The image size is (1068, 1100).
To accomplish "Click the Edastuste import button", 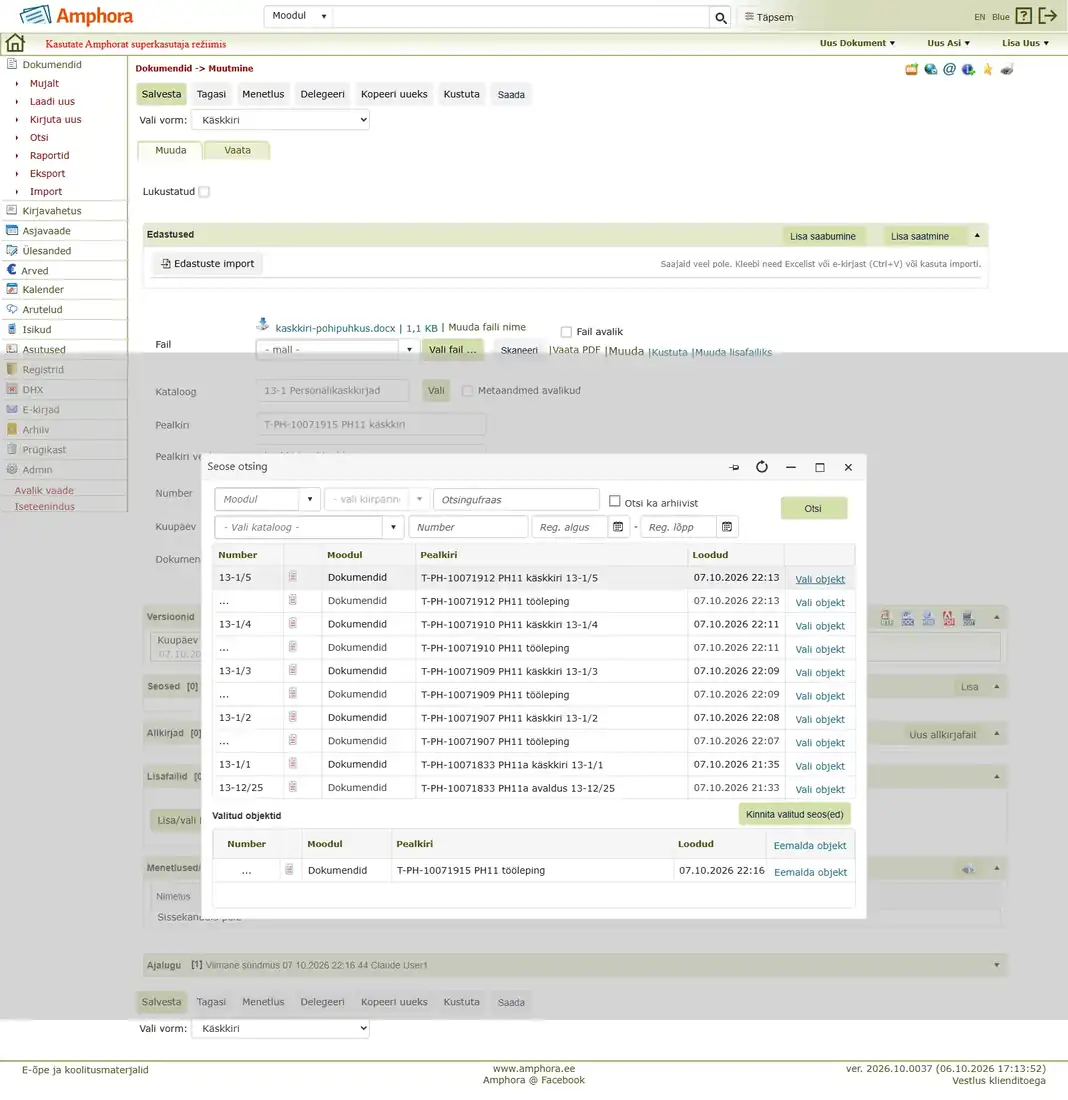I will [x=208, y=264].
